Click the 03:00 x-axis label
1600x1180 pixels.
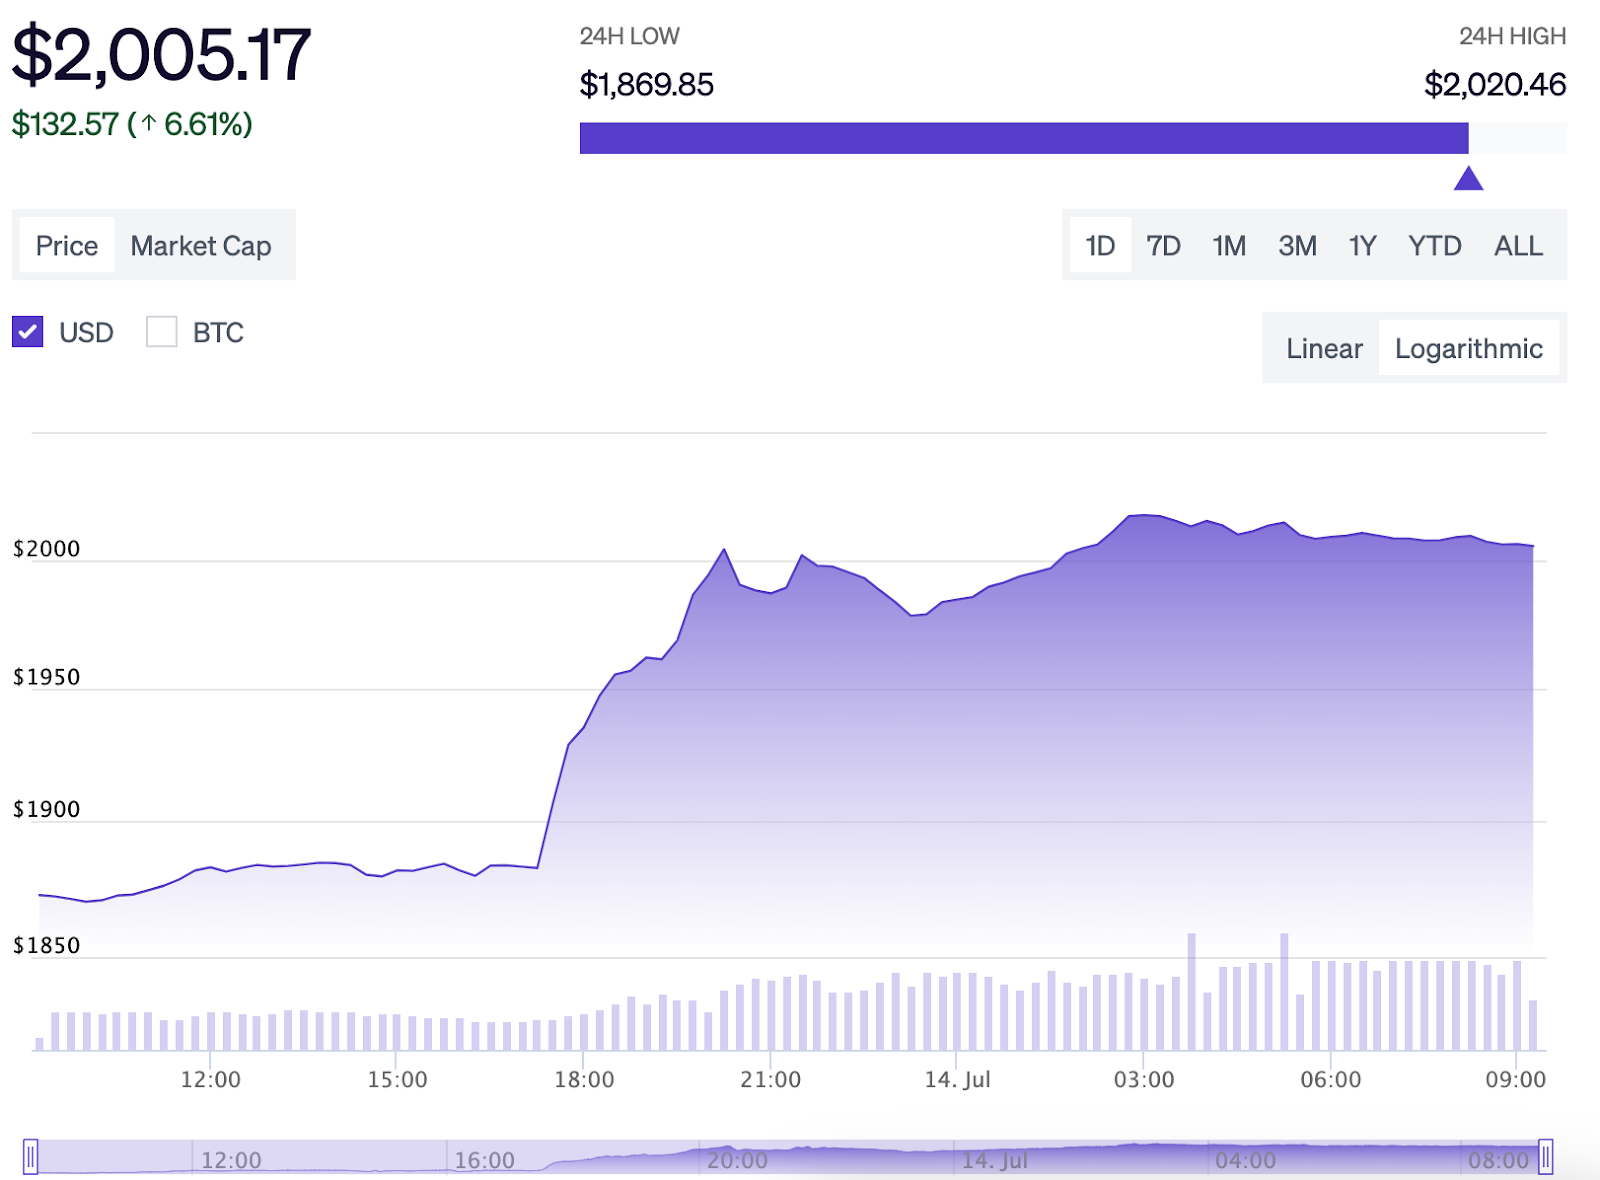(x=1144, y=1080)
